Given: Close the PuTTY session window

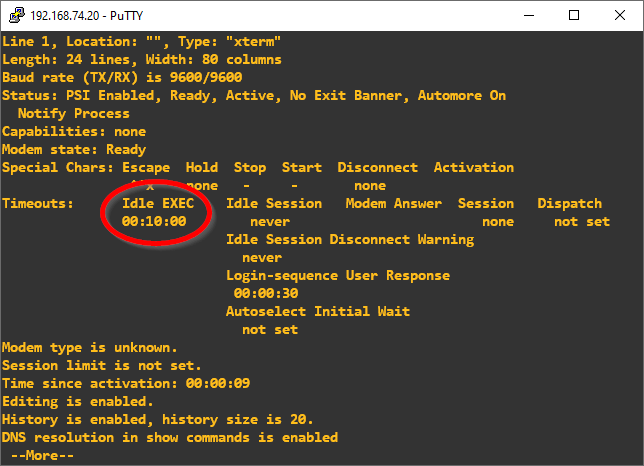Looking at the screenshot, I should [620, 15].
